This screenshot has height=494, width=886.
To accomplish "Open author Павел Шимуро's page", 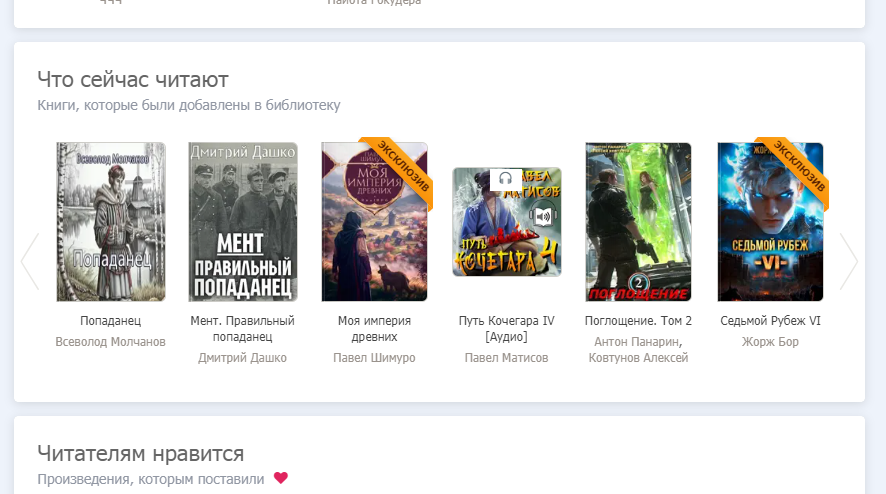I will (374, 358).
